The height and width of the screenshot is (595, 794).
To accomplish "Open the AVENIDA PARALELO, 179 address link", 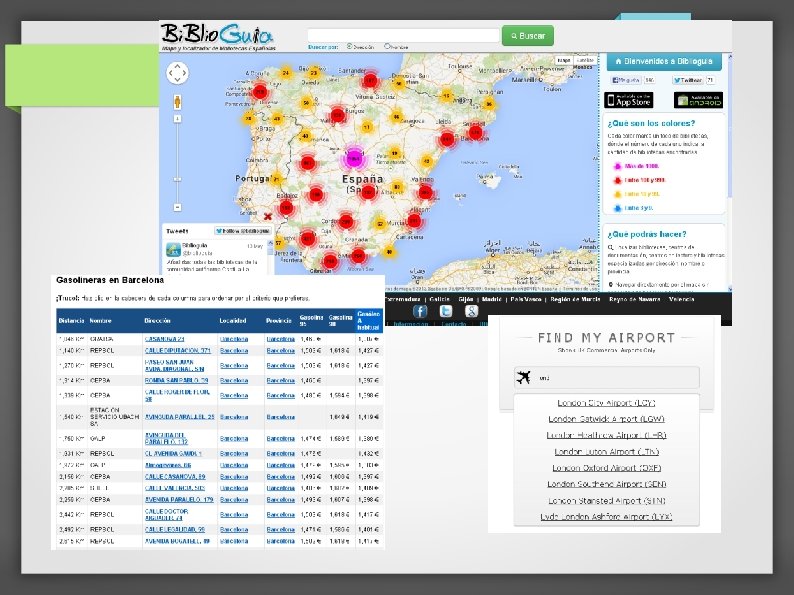I will (179, 499).
